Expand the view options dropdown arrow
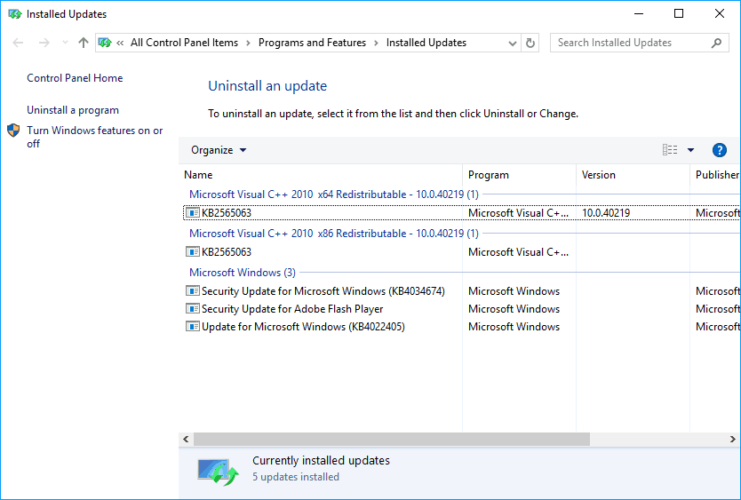The width and height of the screenshot is (741, 500). pos(690,150)
